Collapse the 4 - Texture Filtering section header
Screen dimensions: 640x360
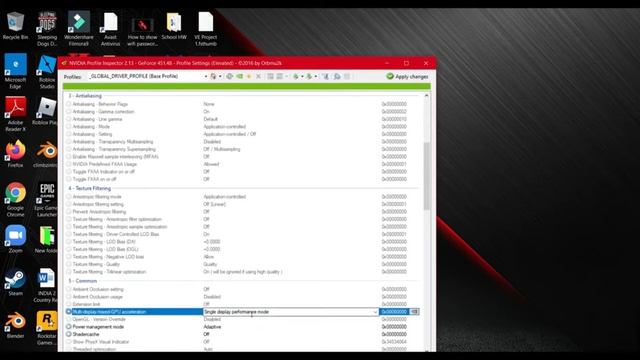(89, 189)
